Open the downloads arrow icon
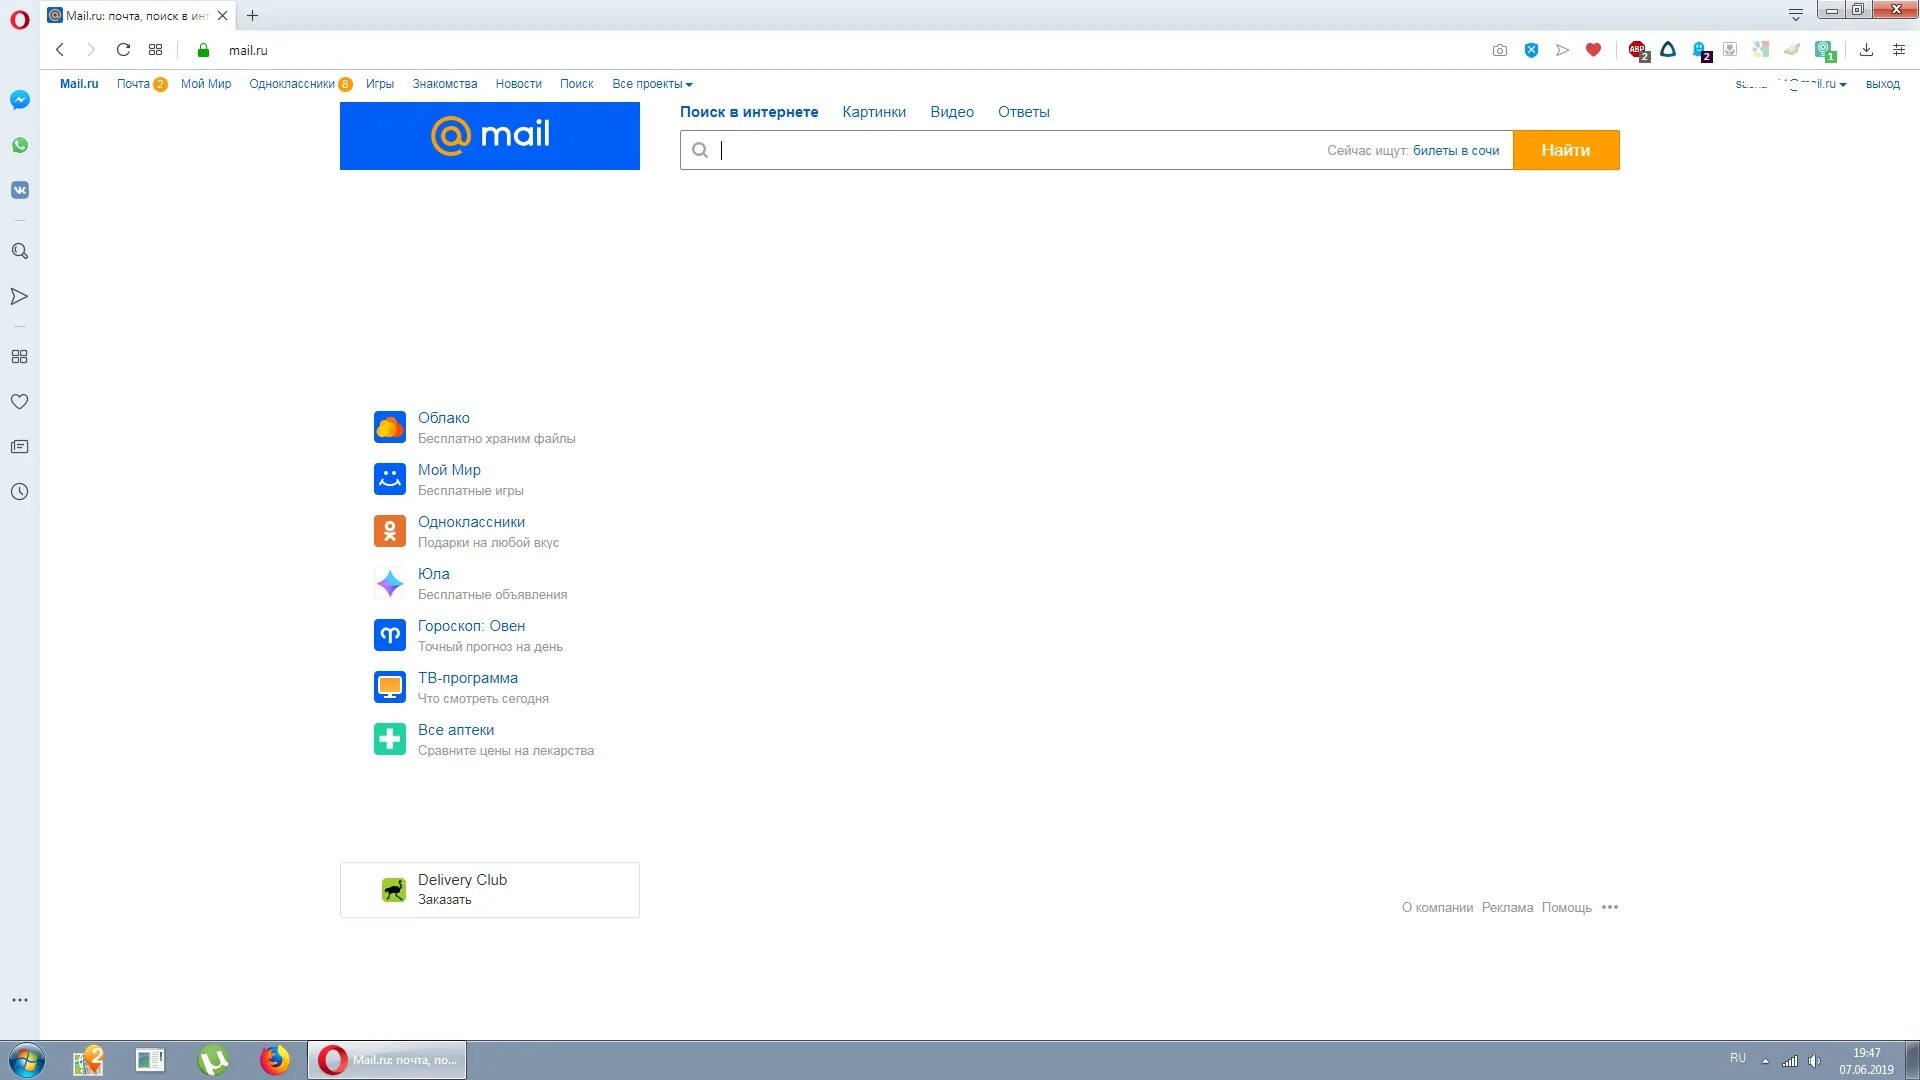 [1866, 50]
